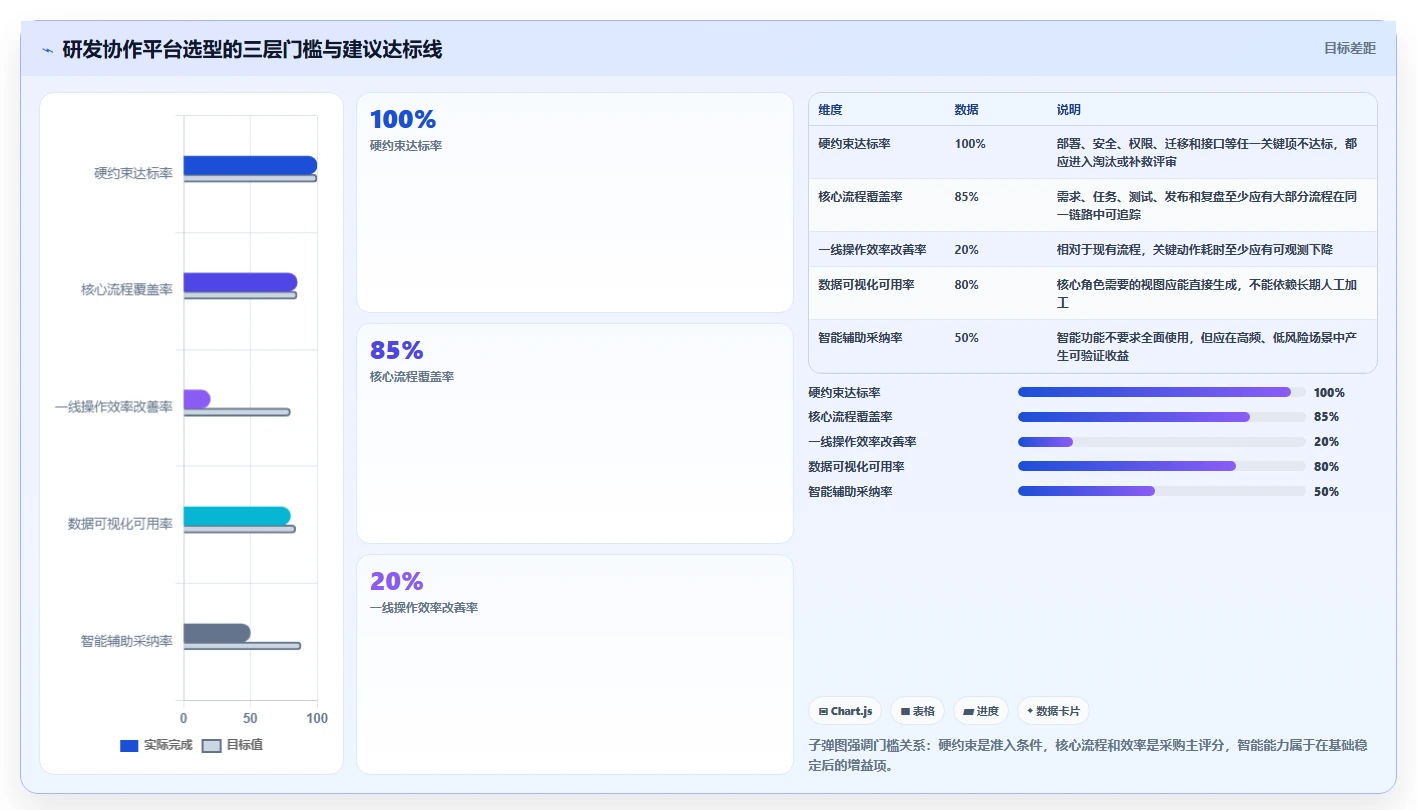
Task: Click the table description starting with 相对于现有流程
Action: [1194, 250]
